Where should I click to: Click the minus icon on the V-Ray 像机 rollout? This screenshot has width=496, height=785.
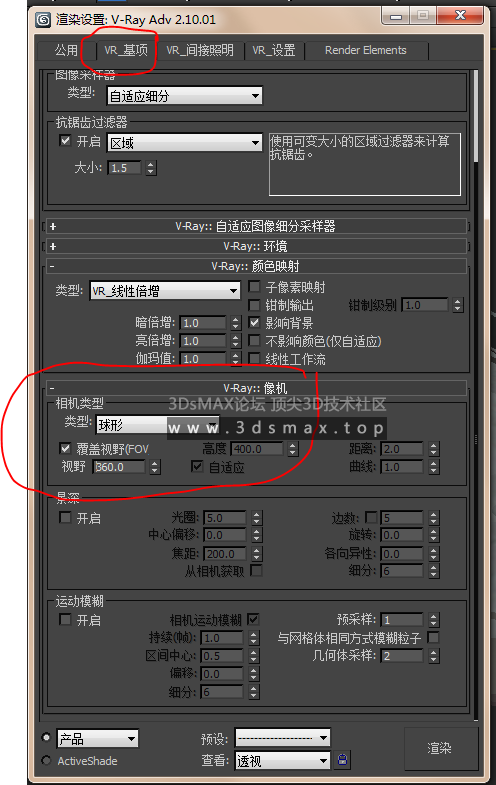coord(52,388)
